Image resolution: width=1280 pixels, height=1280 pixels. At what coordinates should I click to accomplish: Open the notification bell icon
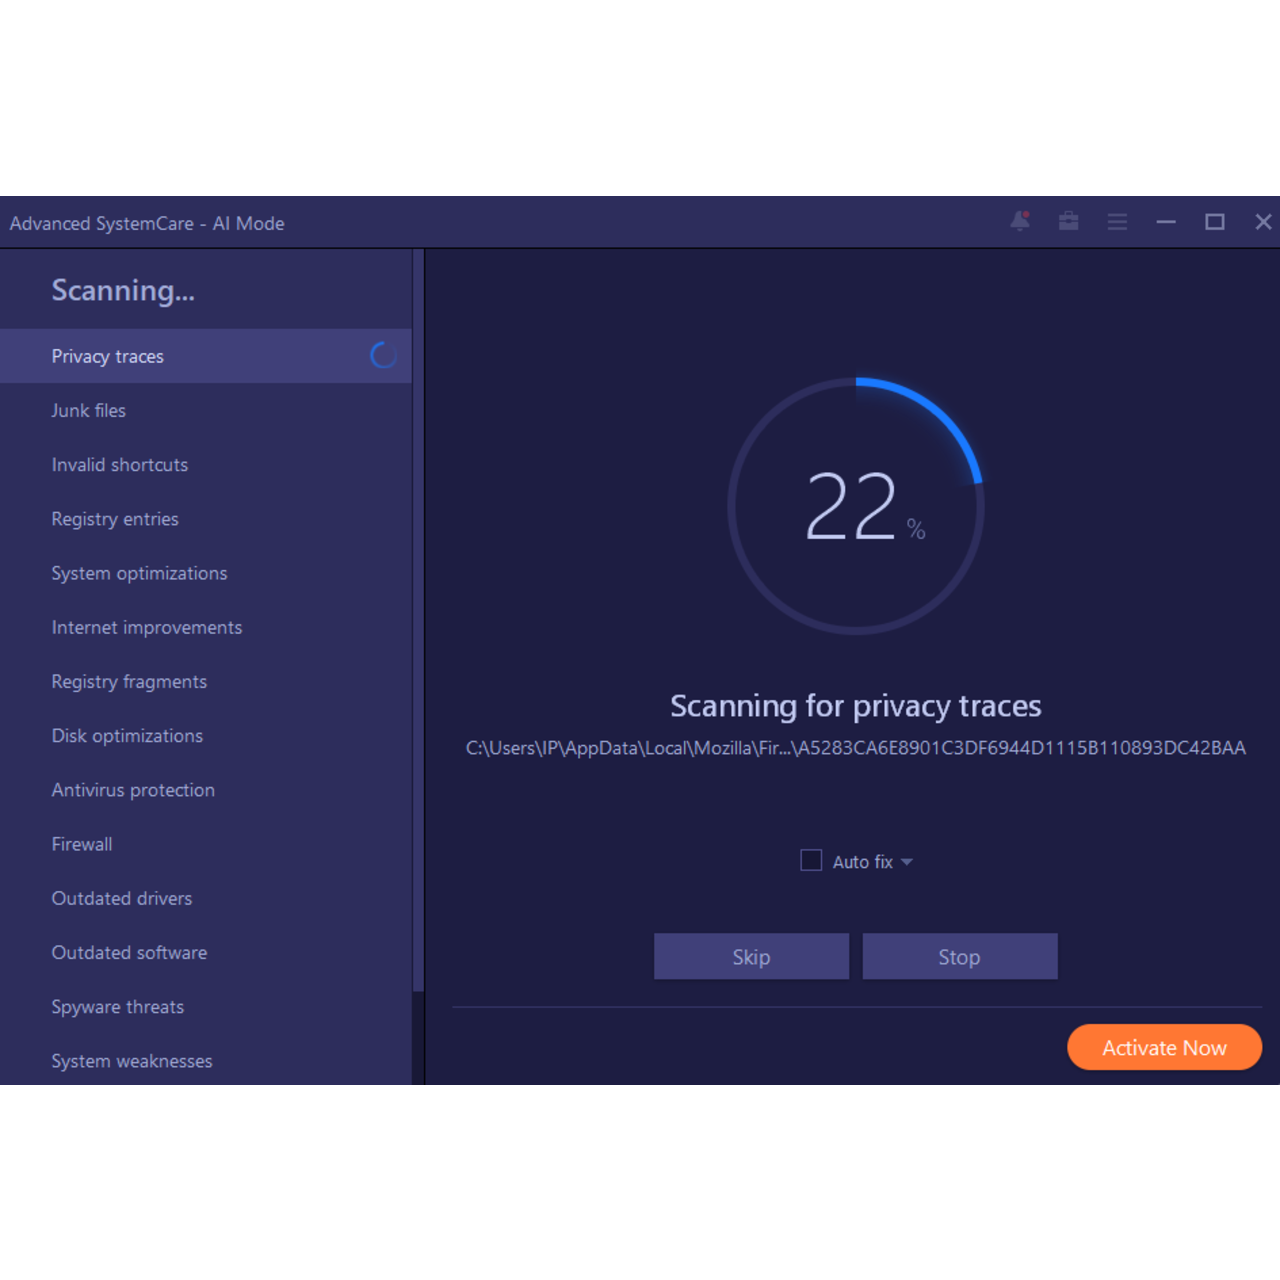(1020, 221)
